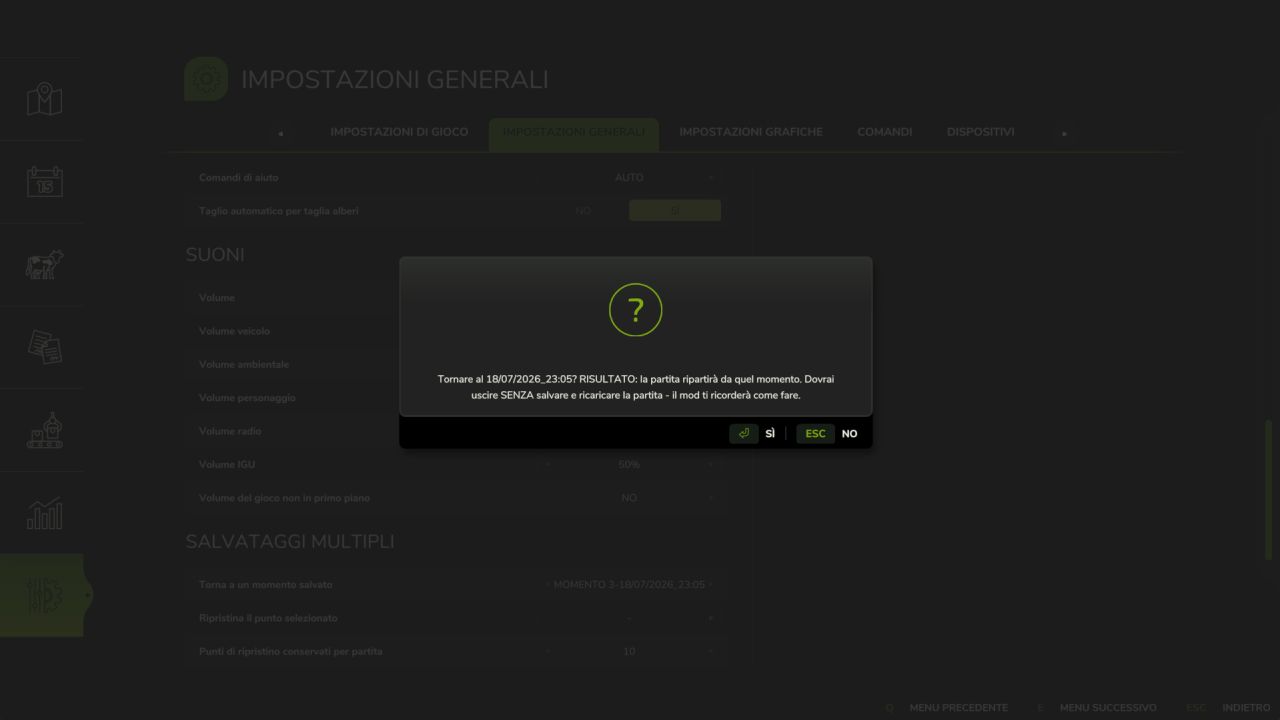Click the Volume IGU 50% value
The width and height of the screenshot is (1280, 720).
(629, 465)
